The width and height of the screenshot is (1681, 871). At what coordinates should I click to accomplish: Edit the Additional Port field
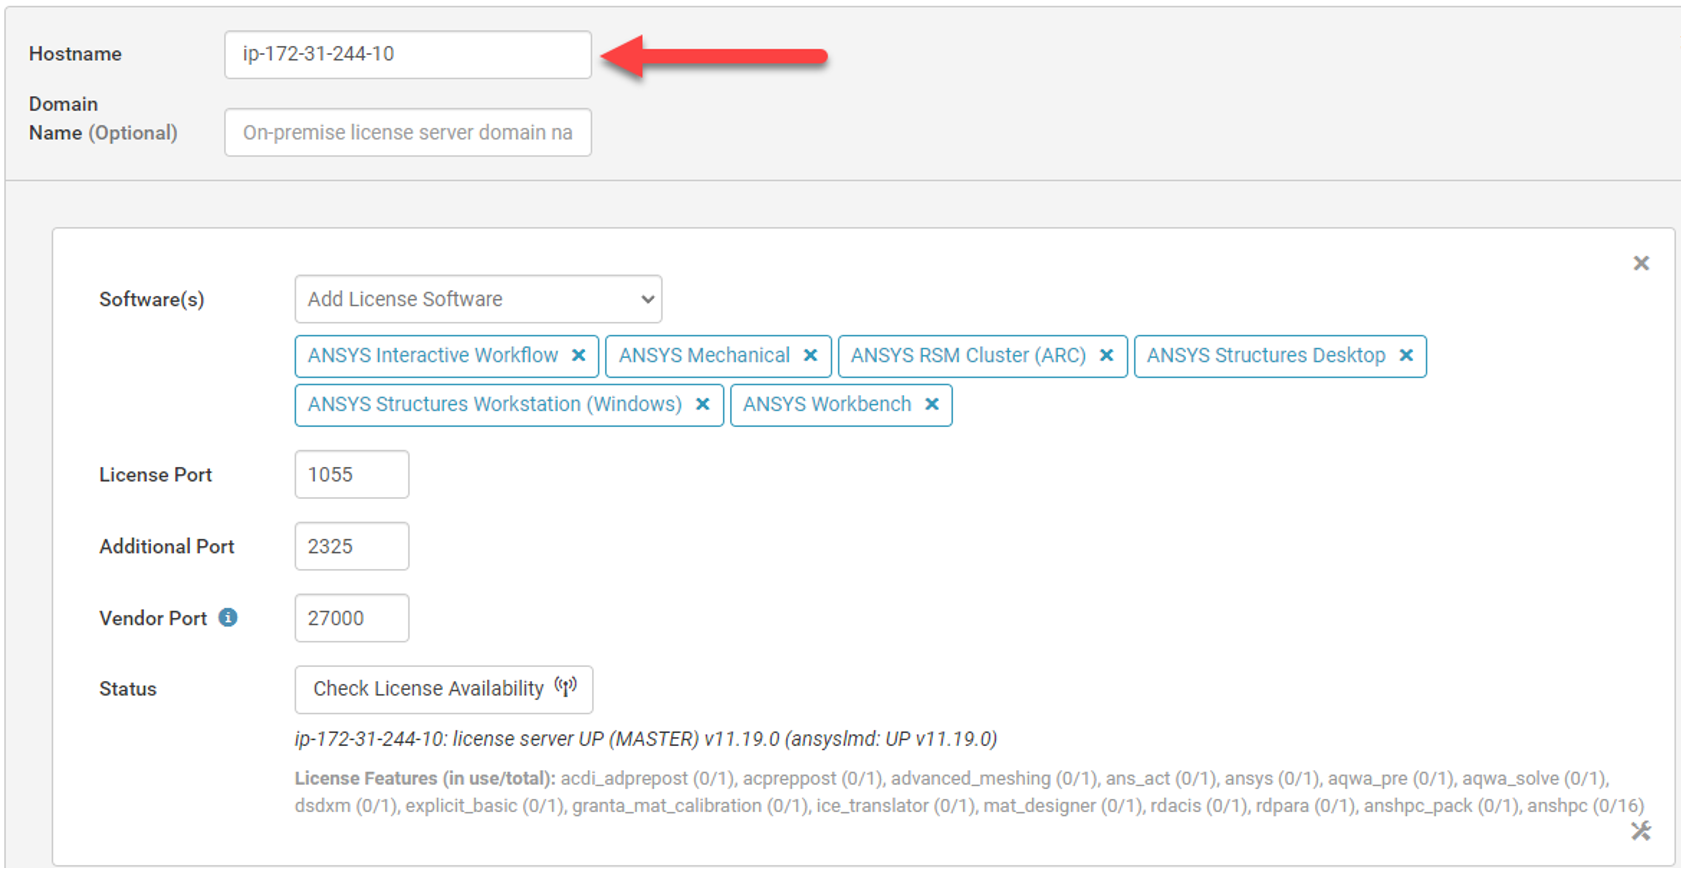point(352,546)
